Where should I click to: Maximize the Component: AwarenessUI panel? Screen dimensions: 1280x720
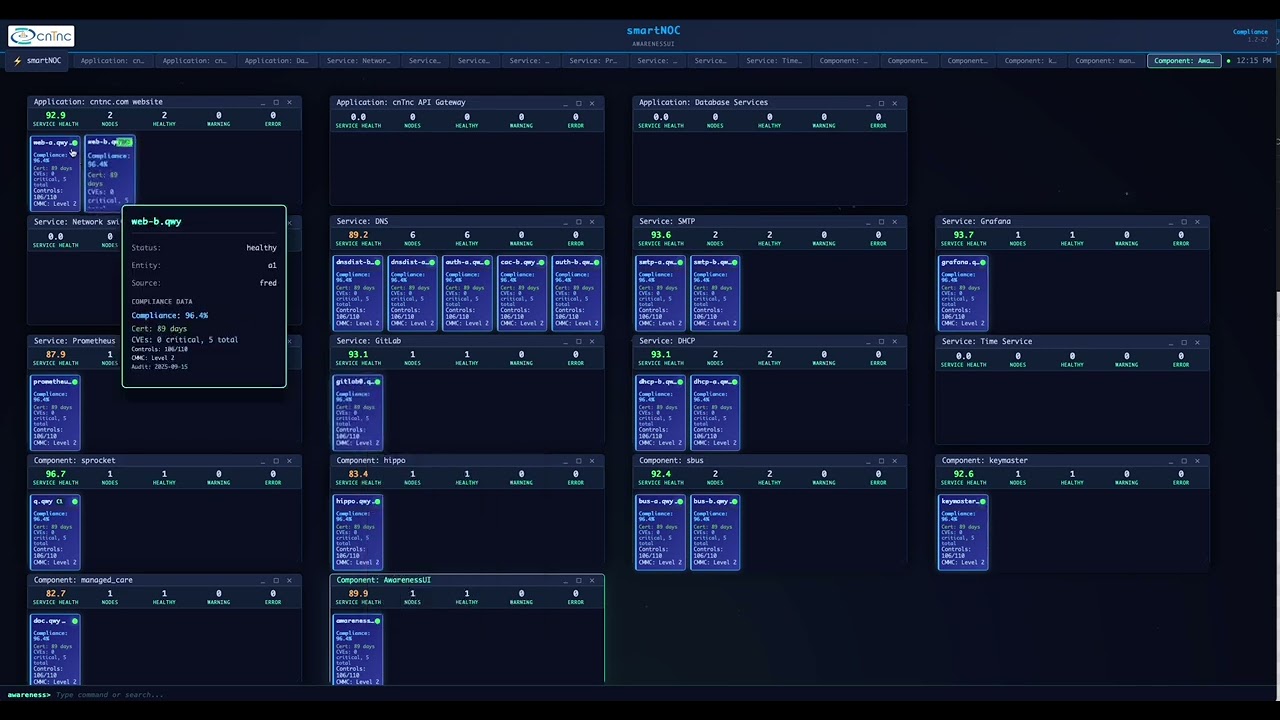click(578, 580)
